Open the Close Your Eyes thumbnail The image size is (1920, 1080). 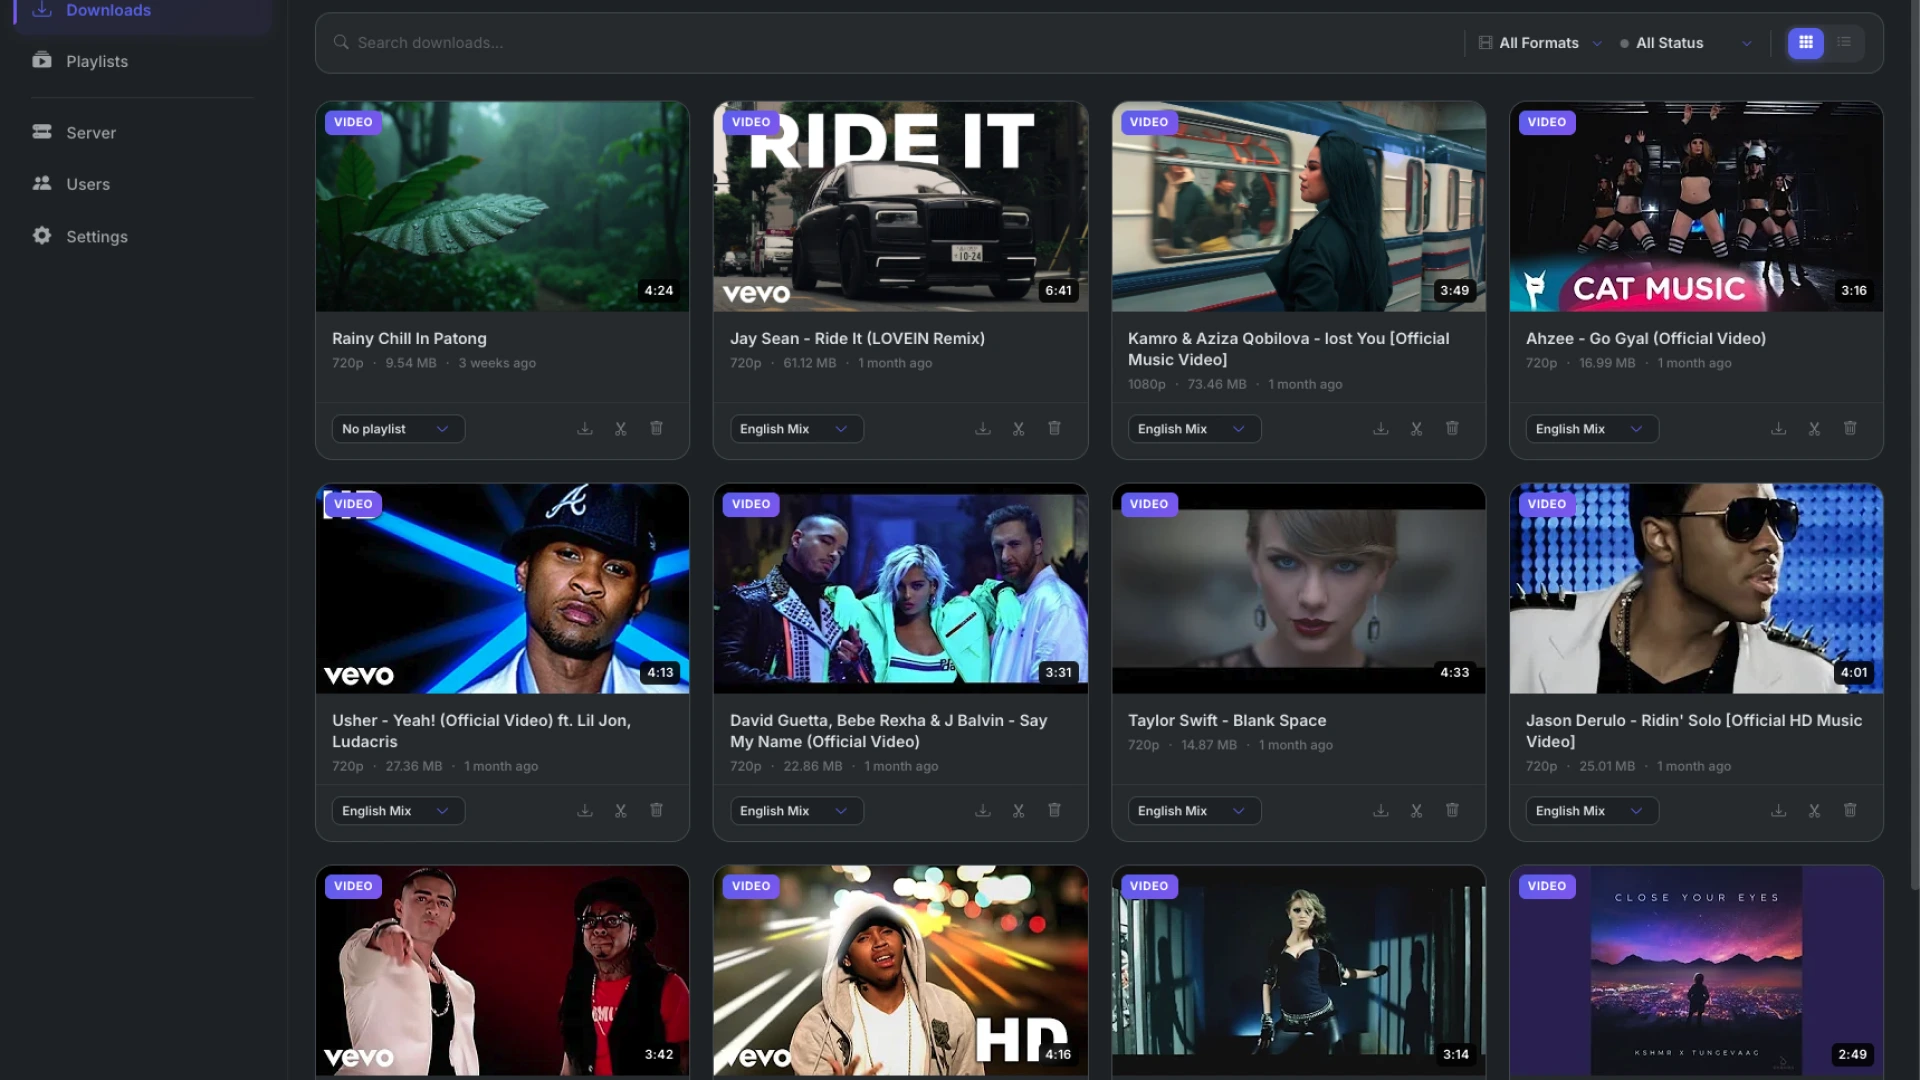(x=1696, y=970)
